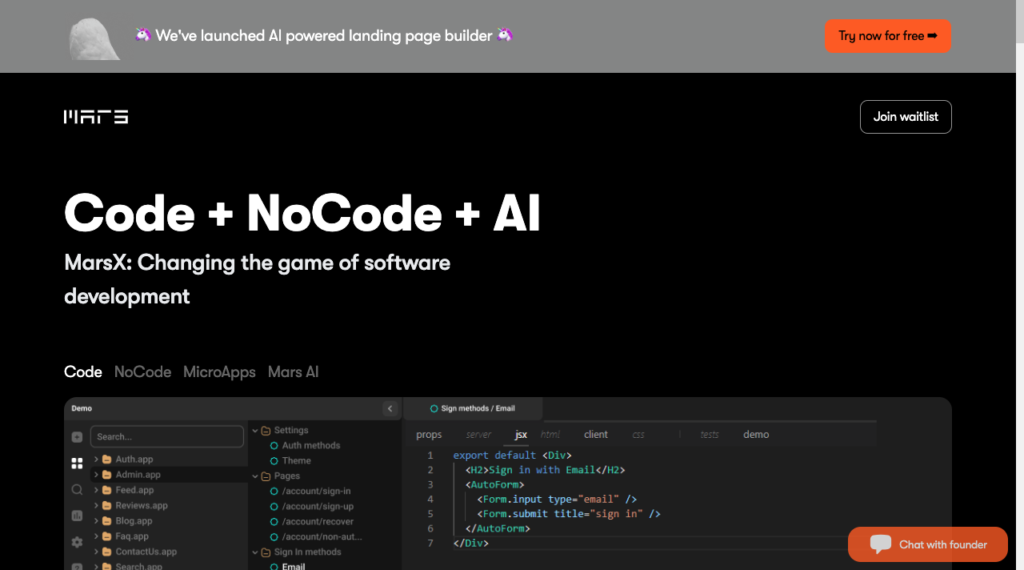Click the circle icon beside Auth methods

pyautogui.click(x=274, y=445)
